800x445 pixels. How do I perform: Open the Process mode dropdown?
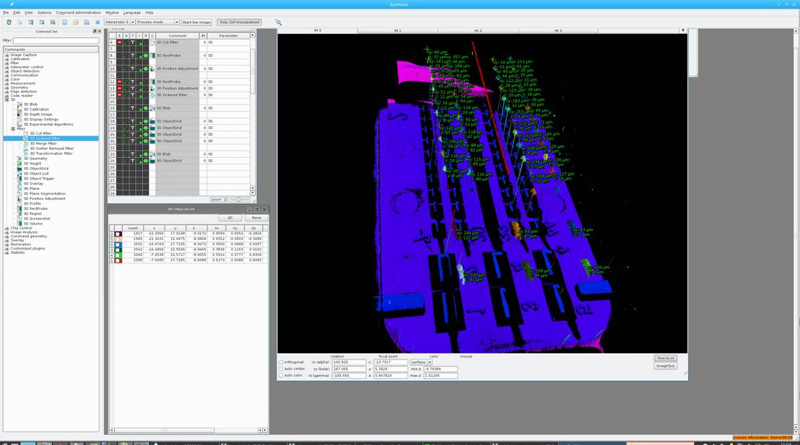click(x=155, y=22)
